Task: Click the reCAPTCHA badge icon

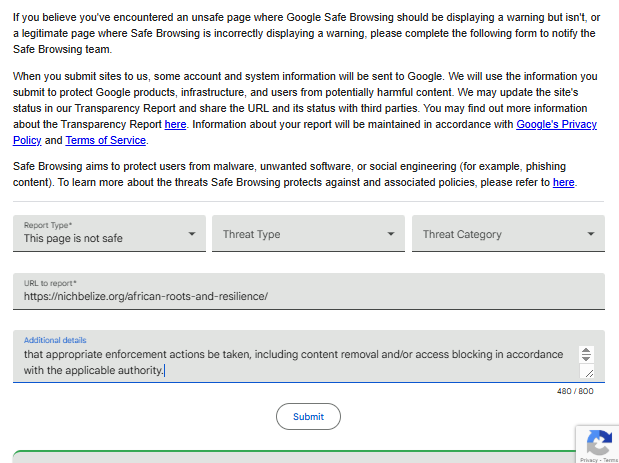Action: point(599,442)
